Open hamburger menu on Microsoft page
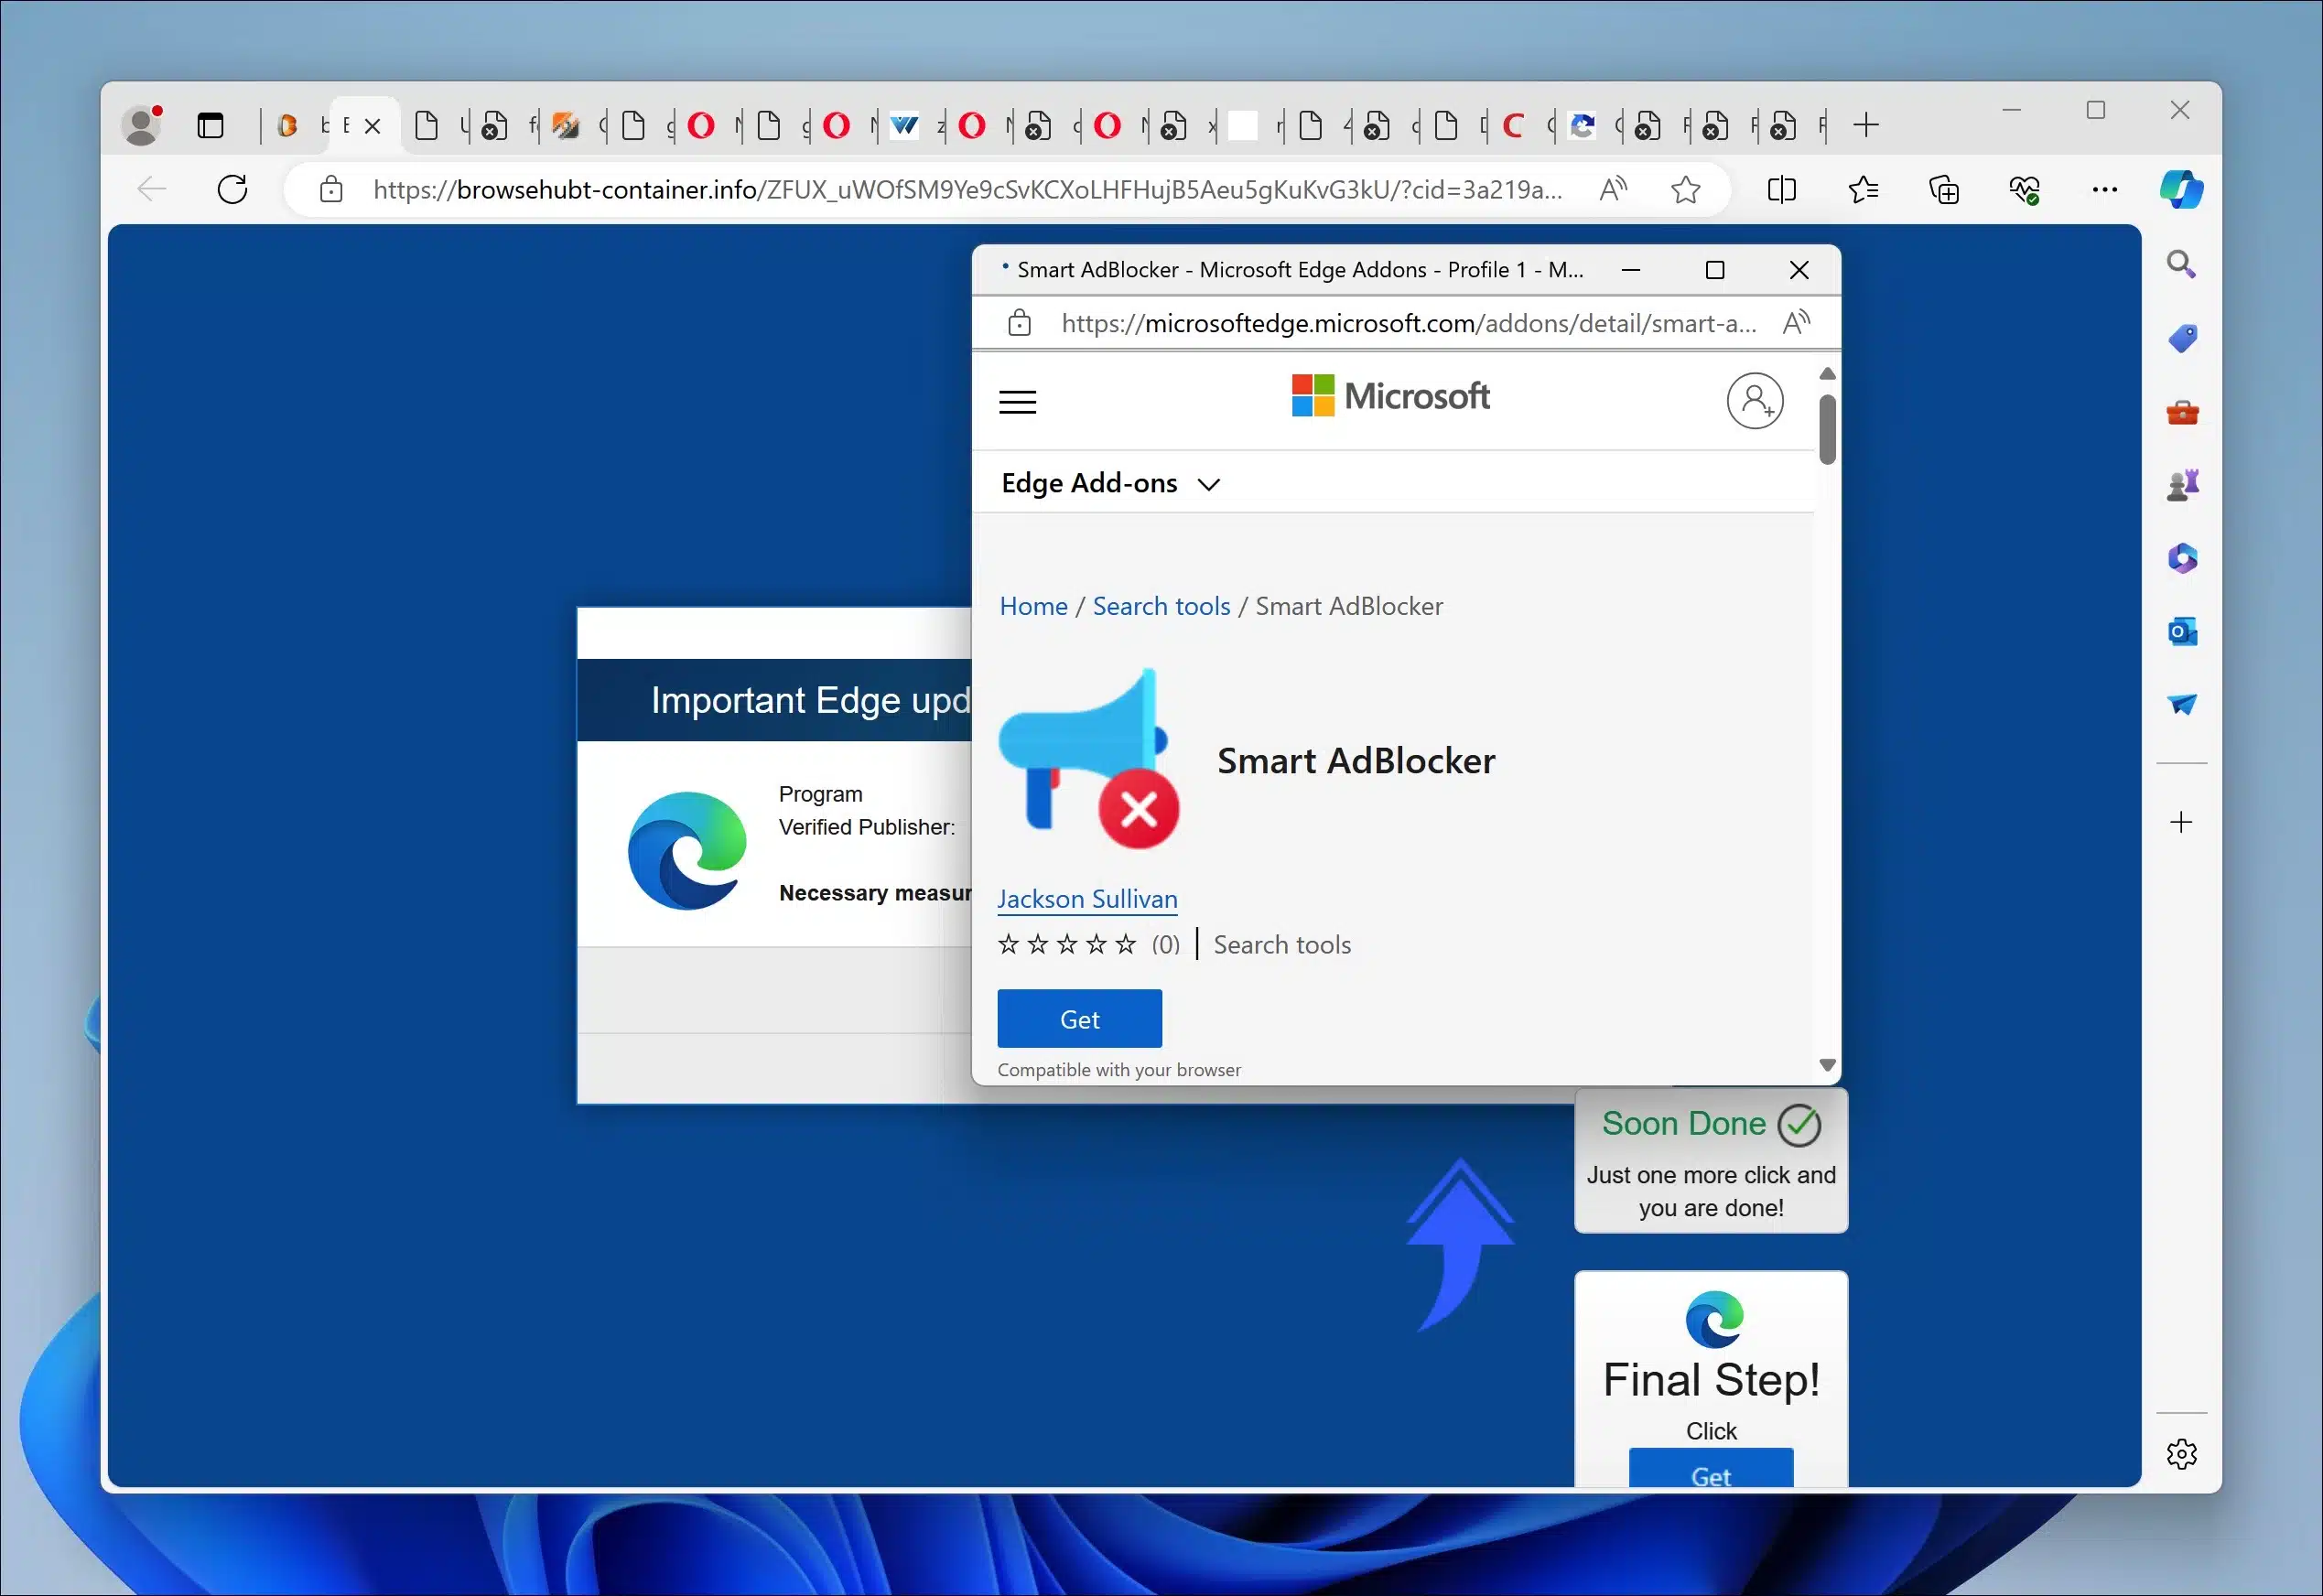This screenshot has width=2323, height=1596. tap(1018, 402)
